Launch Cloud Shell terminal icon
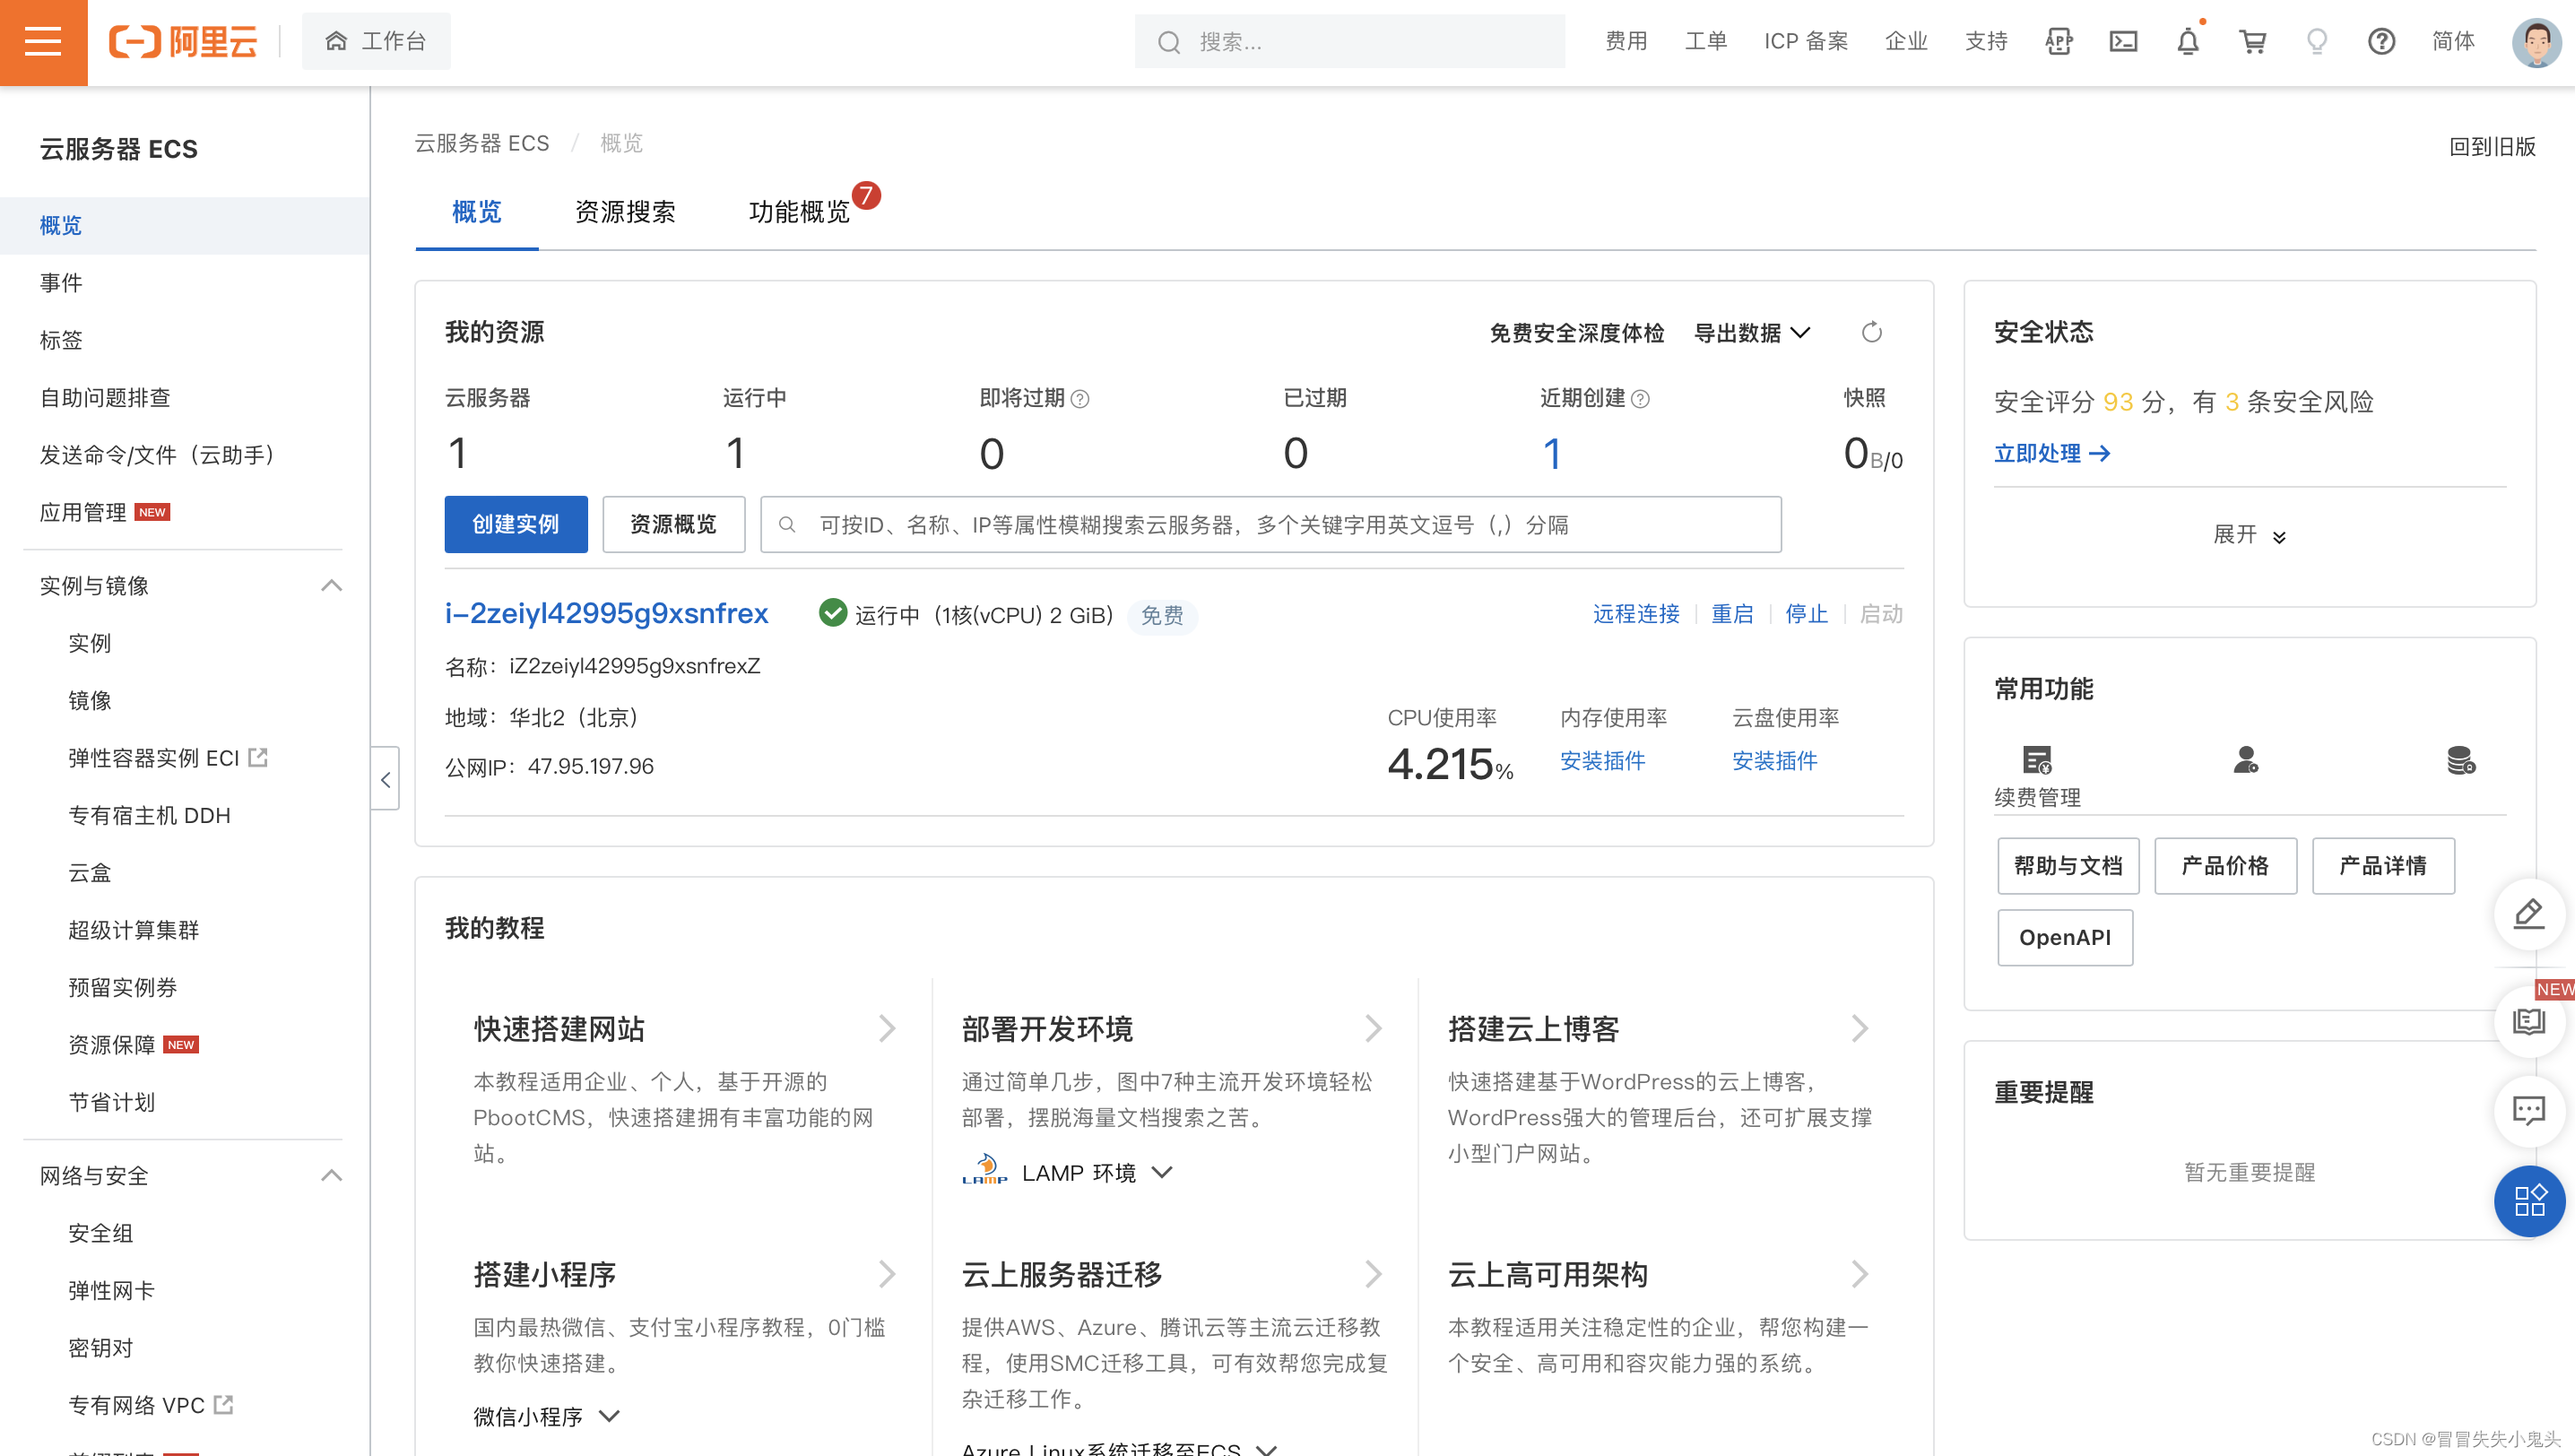This screenshot has height=1456, width=2575. pos(2123,42)
